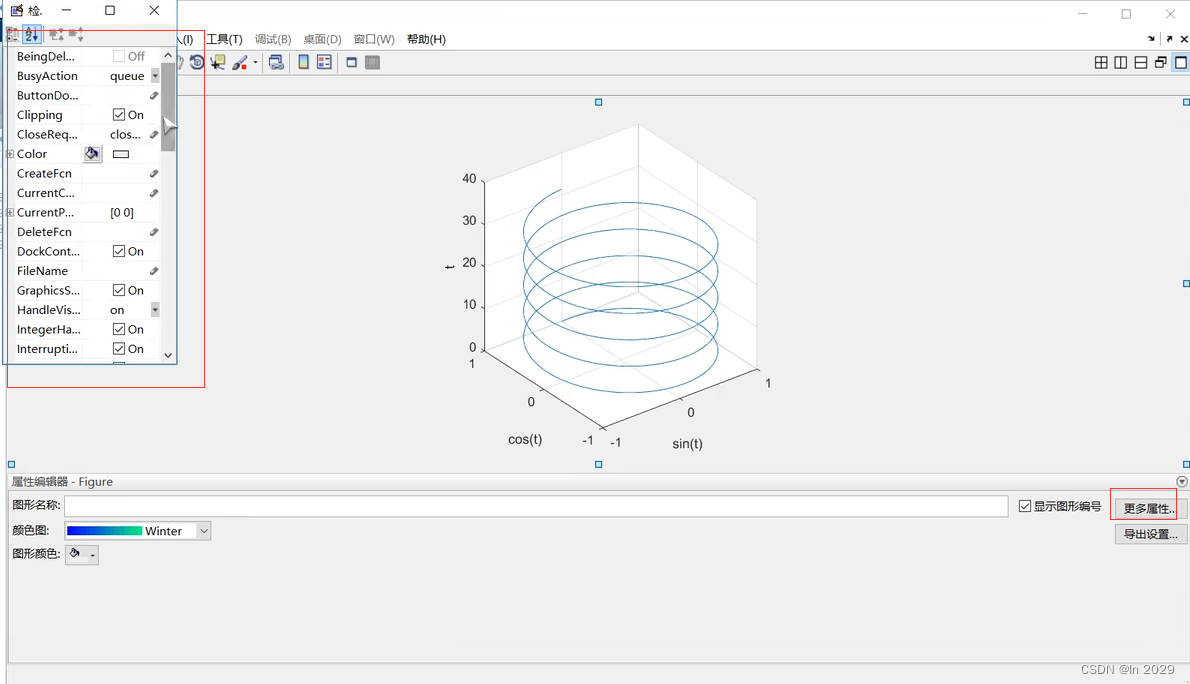Edit the FileName pencil icon

coord(153,271)
